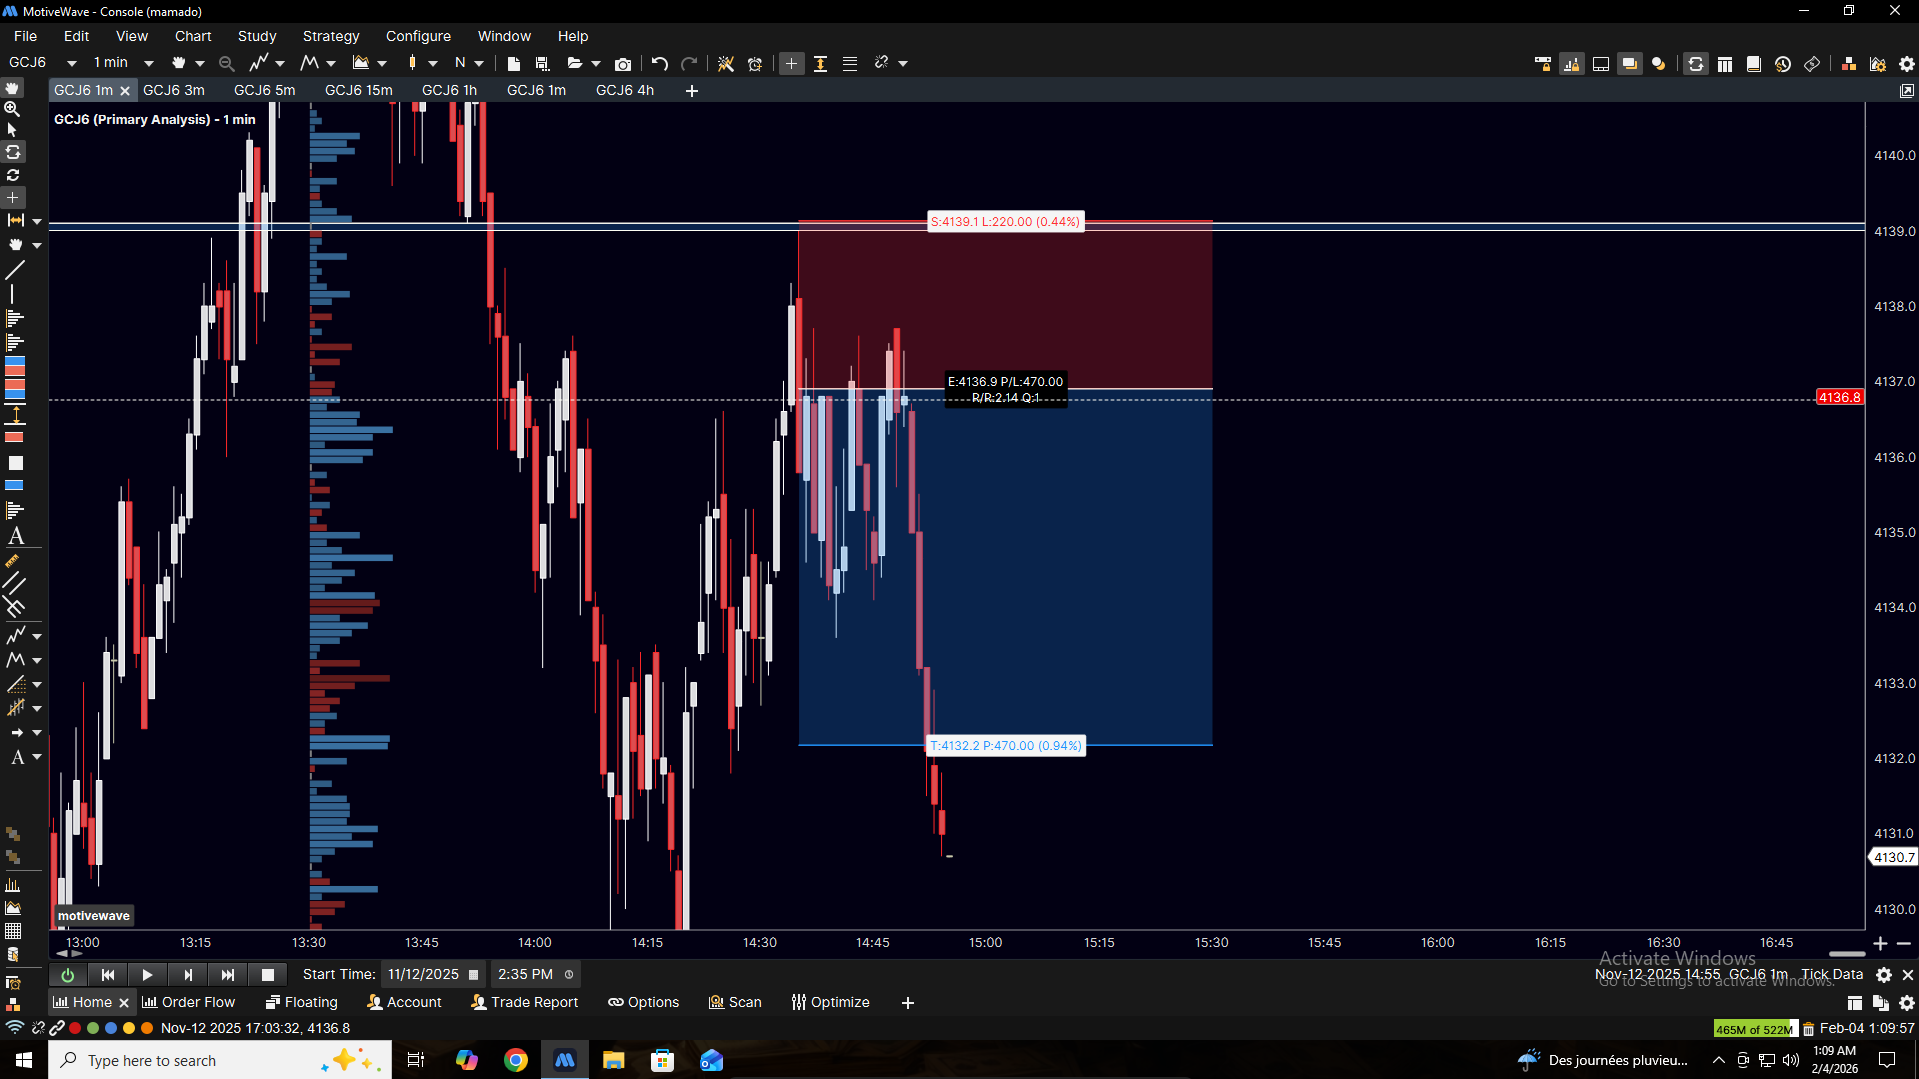Image resolution: width=1919 pixels, height=1079 pixels.
Task: Open the Optimize page
Action: coord(830,1002)
